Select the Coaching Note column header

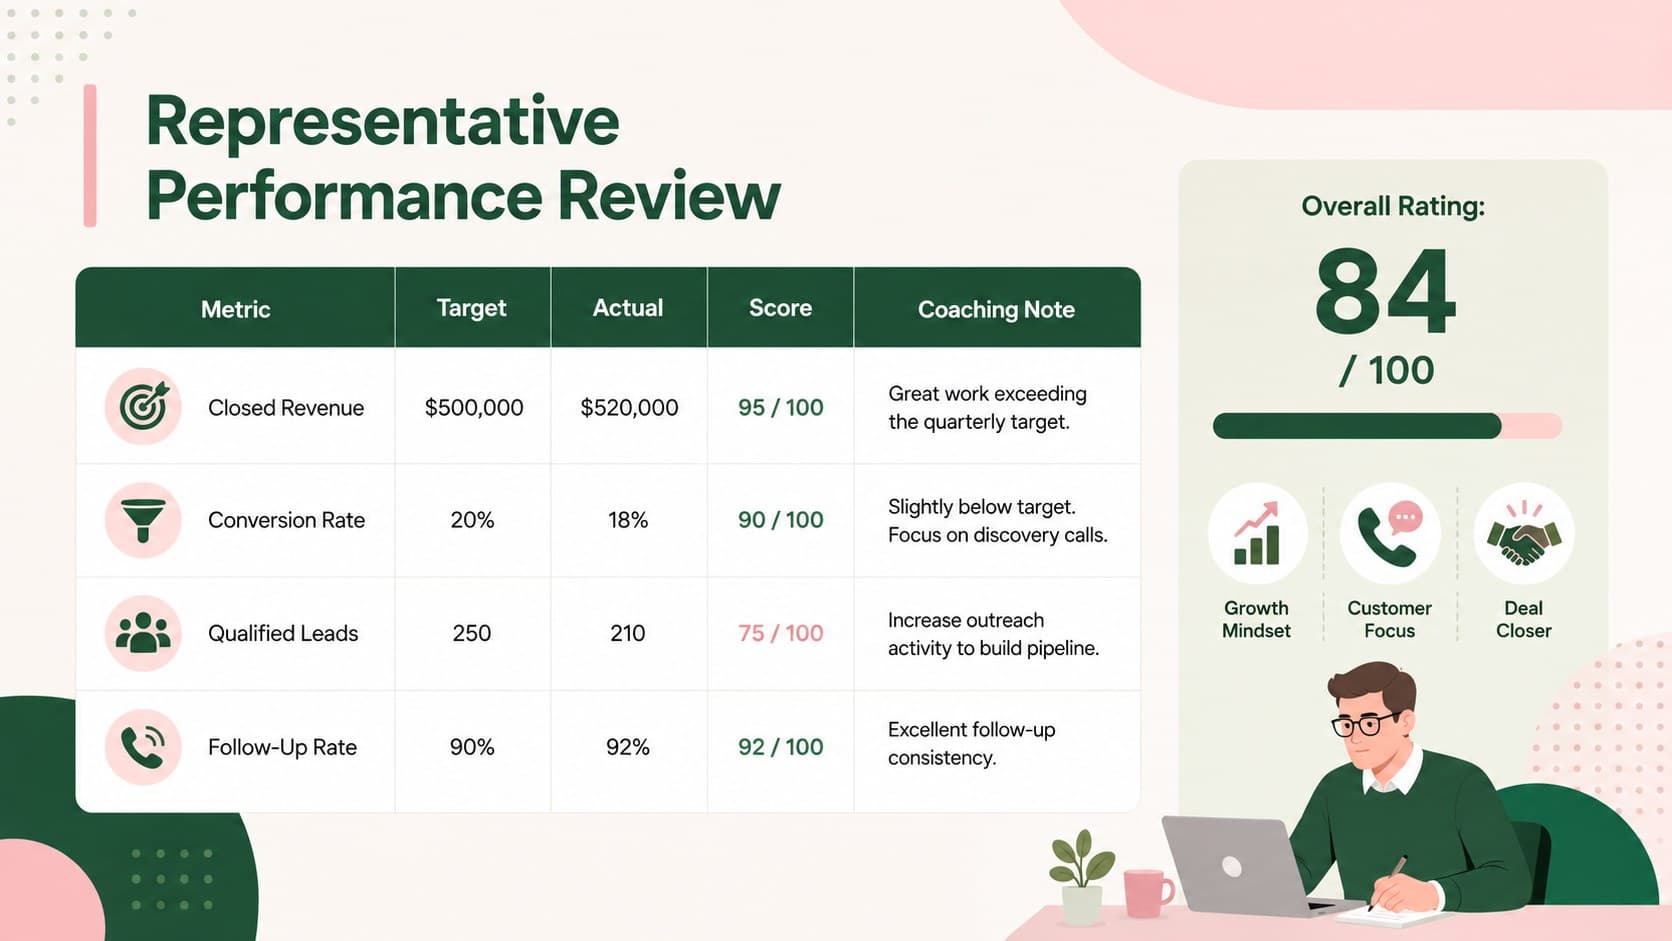[996, 309]
